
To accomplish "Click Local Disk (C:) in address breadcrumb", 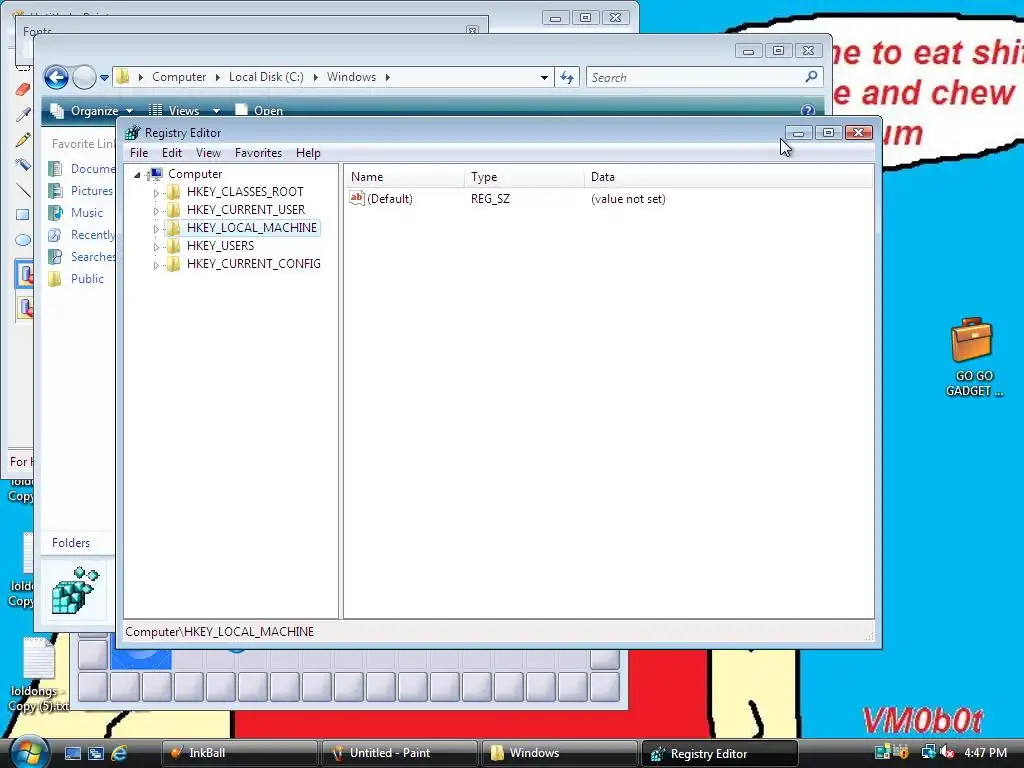I will point(266,76).
